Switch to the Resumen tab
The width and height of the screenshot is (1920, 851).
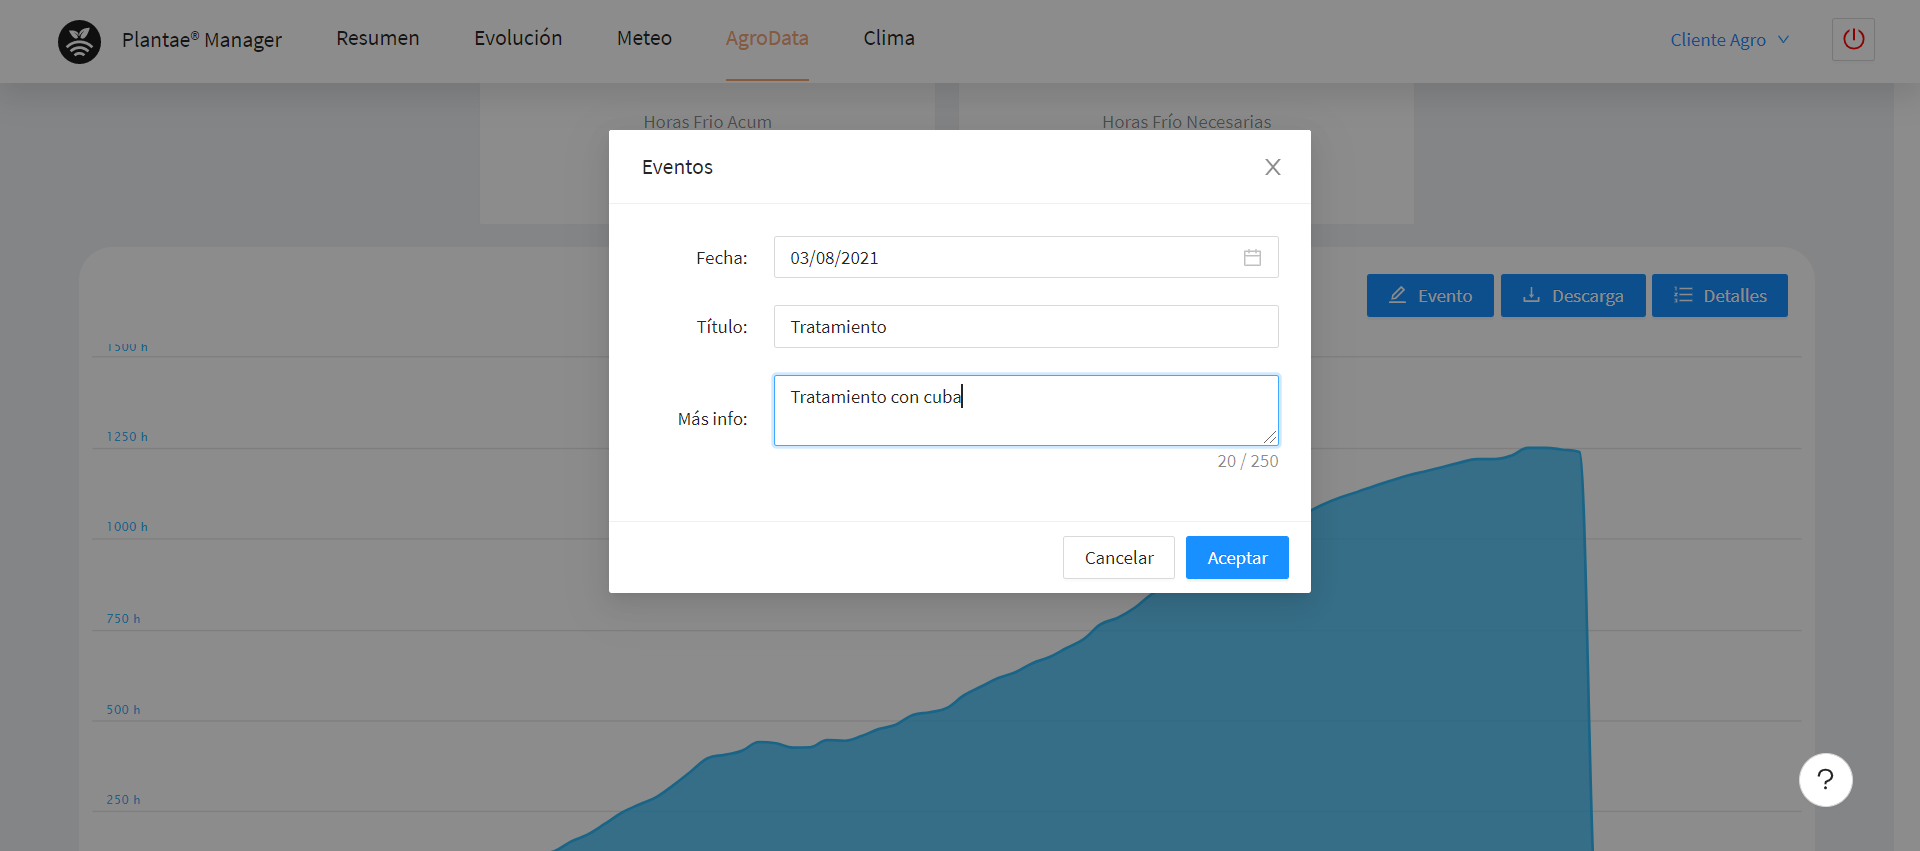coord(377,38)
